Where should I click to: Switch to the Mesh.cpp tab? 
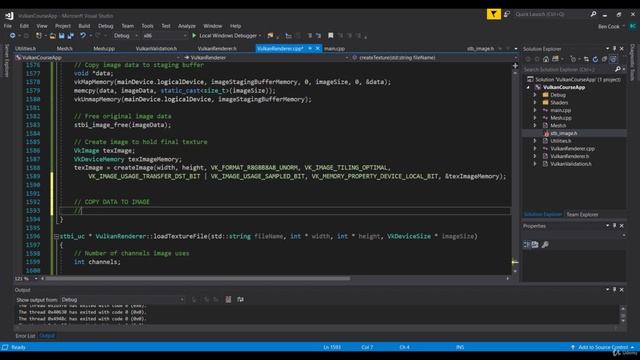(x=104, y=49)
